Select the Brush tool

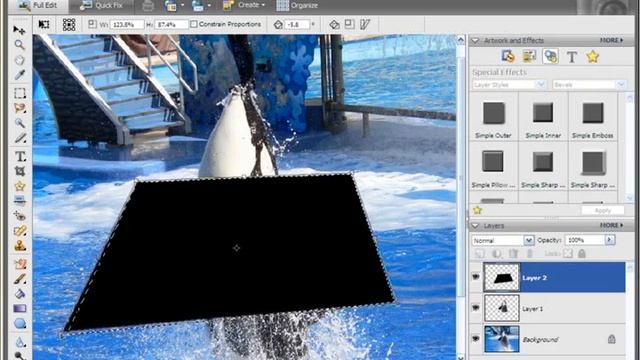[x=20, y=279]
